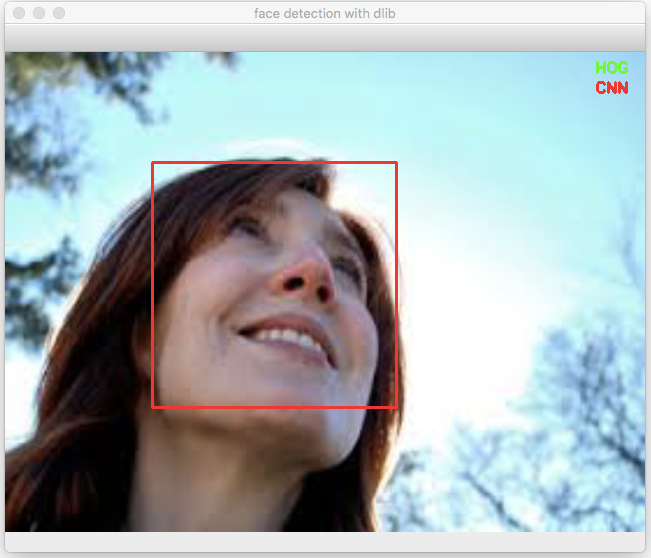Image resolution: width=651 pixels, height=558 pixels.
Task: Click the woman's visible eye
Action: tap(247, 226)
